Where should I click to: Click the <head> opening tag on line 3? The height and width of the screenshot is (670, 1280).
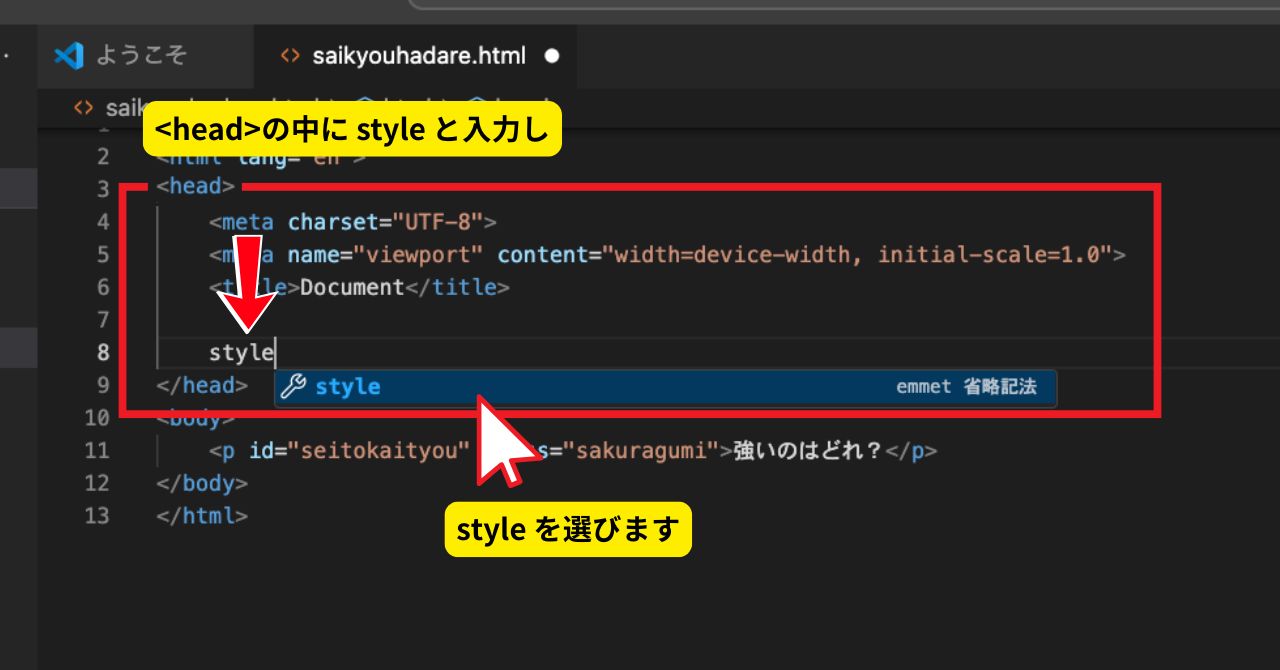tap(196, 187)
